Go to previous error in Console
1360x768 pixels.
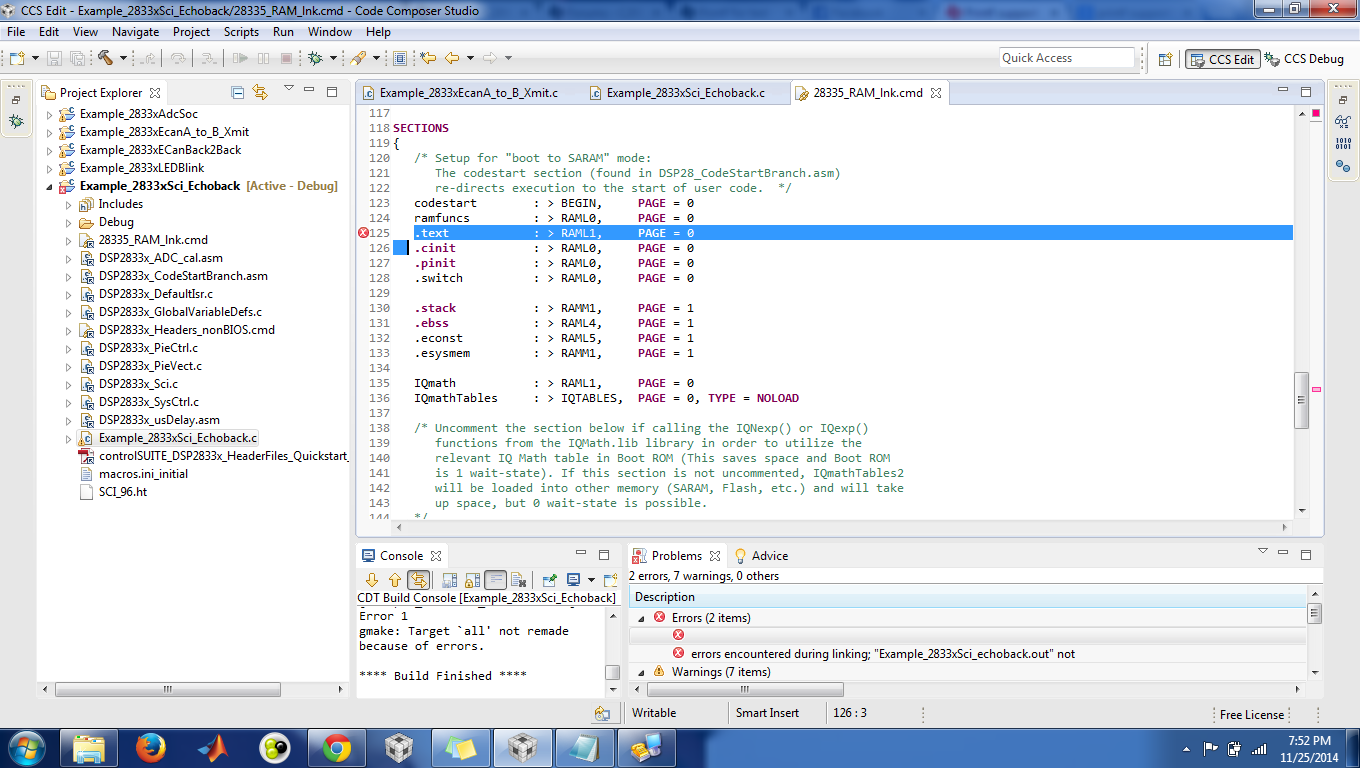click(395, 580)
